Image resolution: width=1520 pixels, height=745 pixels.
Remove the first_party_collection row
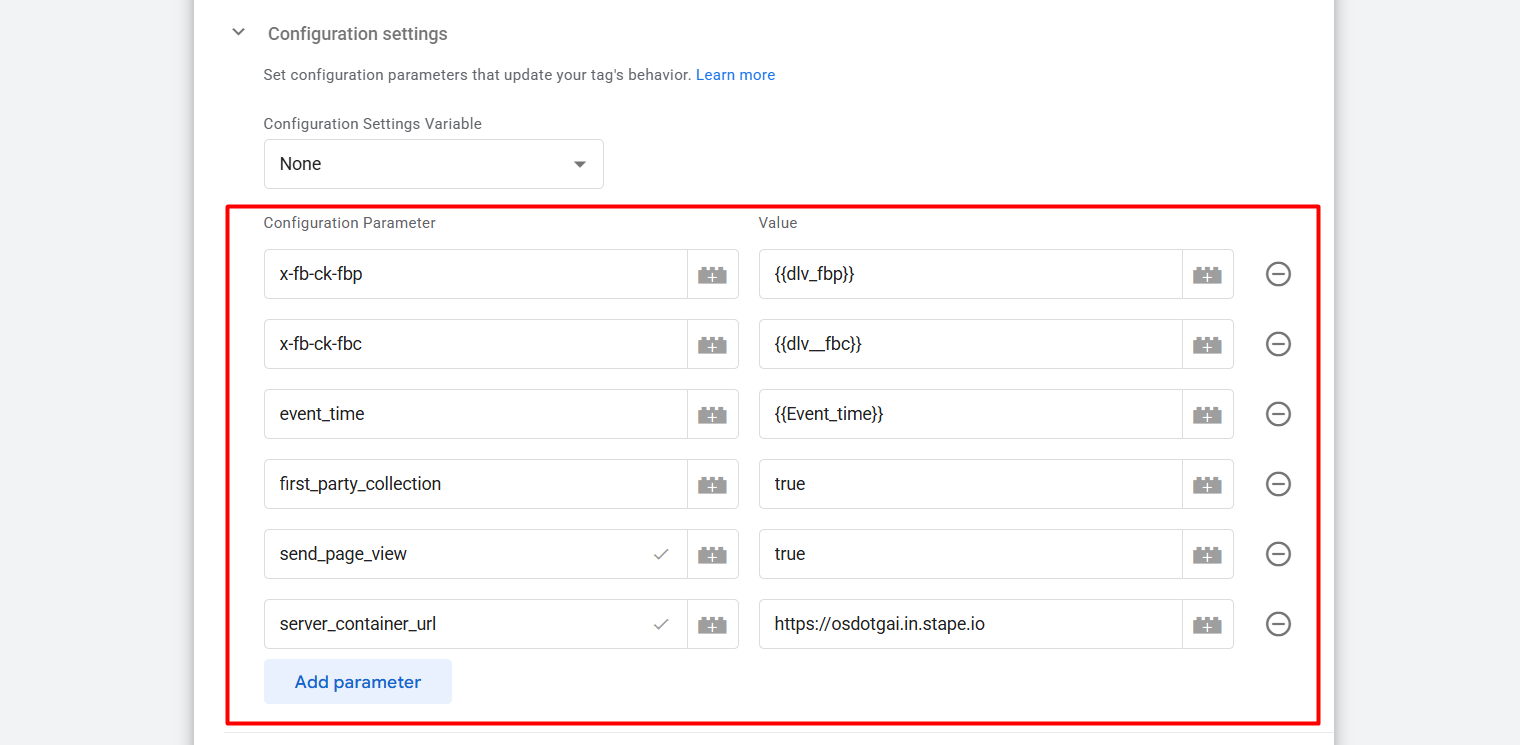[1278, 484]
